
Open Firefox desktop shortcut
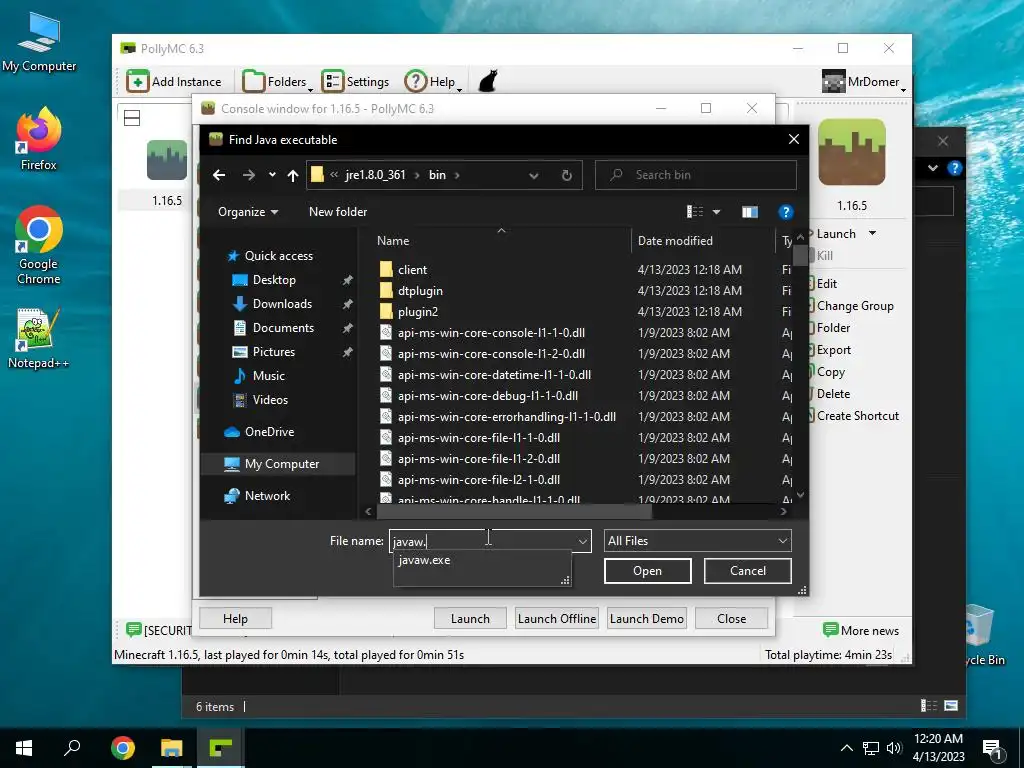39,139
